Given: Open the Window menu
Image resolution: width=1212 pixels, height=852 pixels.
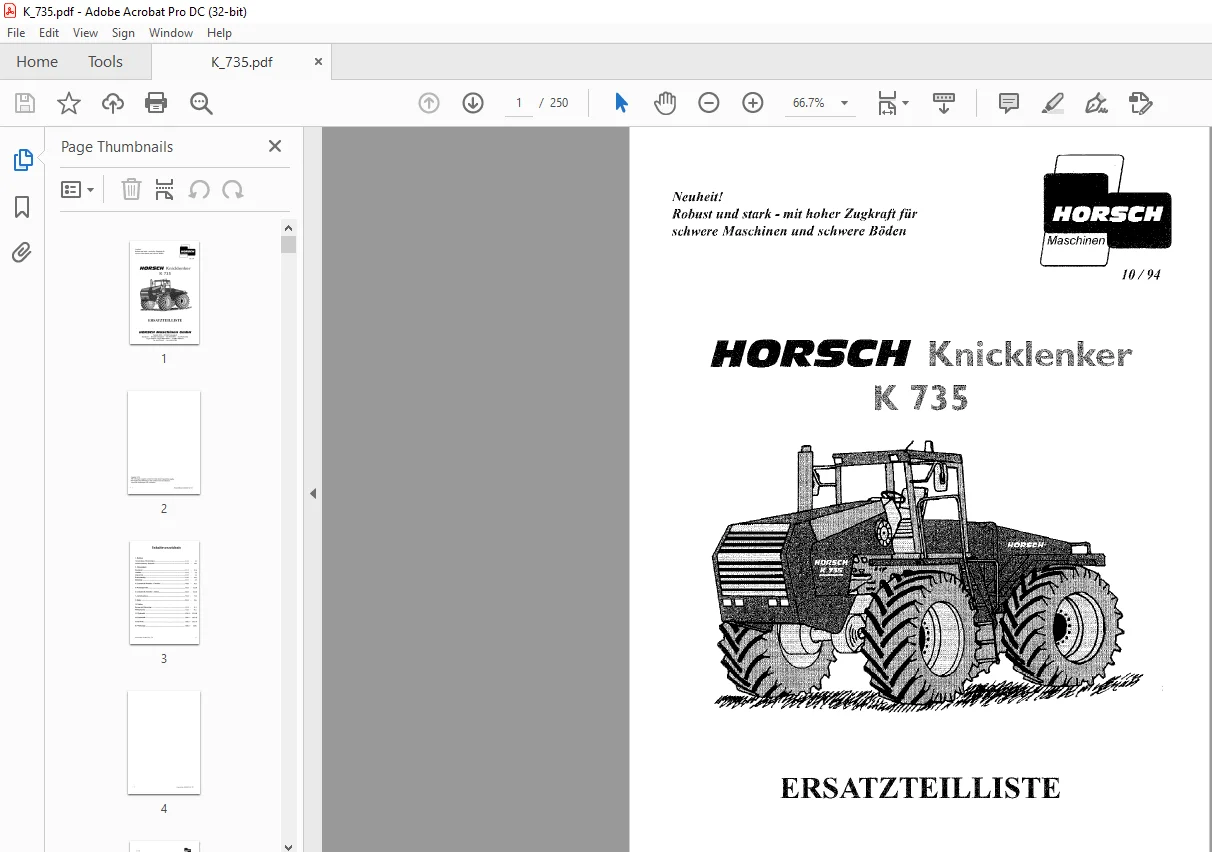Looking at the screenshot, I should click(171, 33).
